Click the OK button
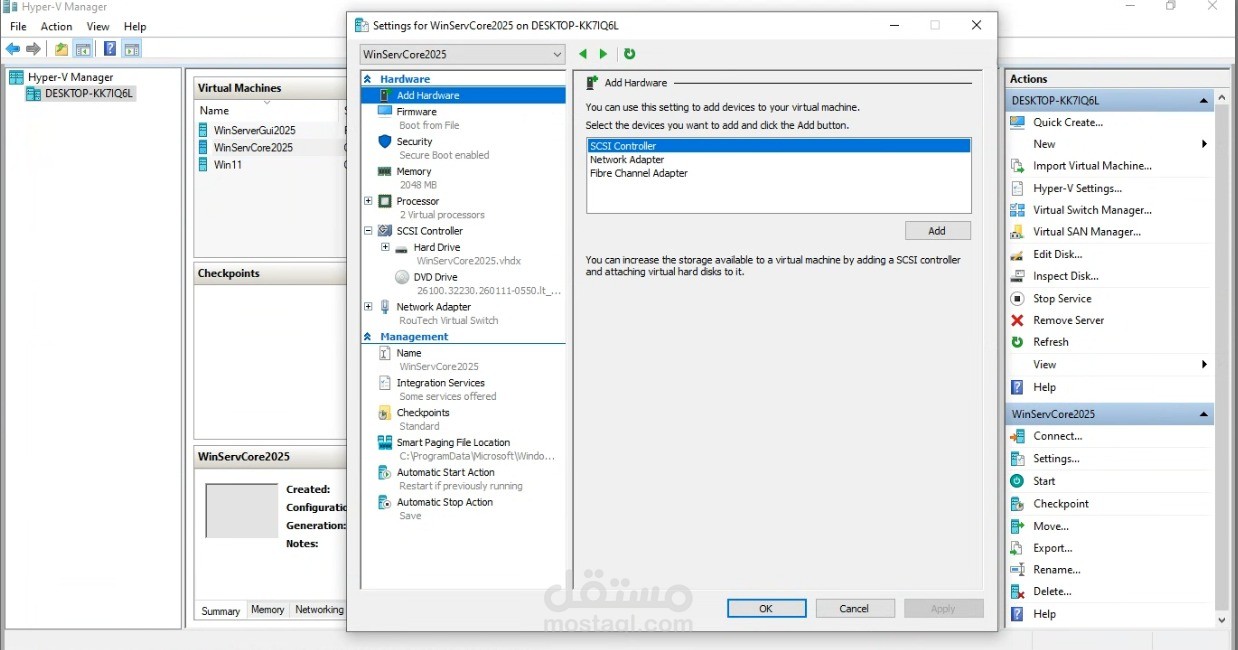 [x=766, y=608]
